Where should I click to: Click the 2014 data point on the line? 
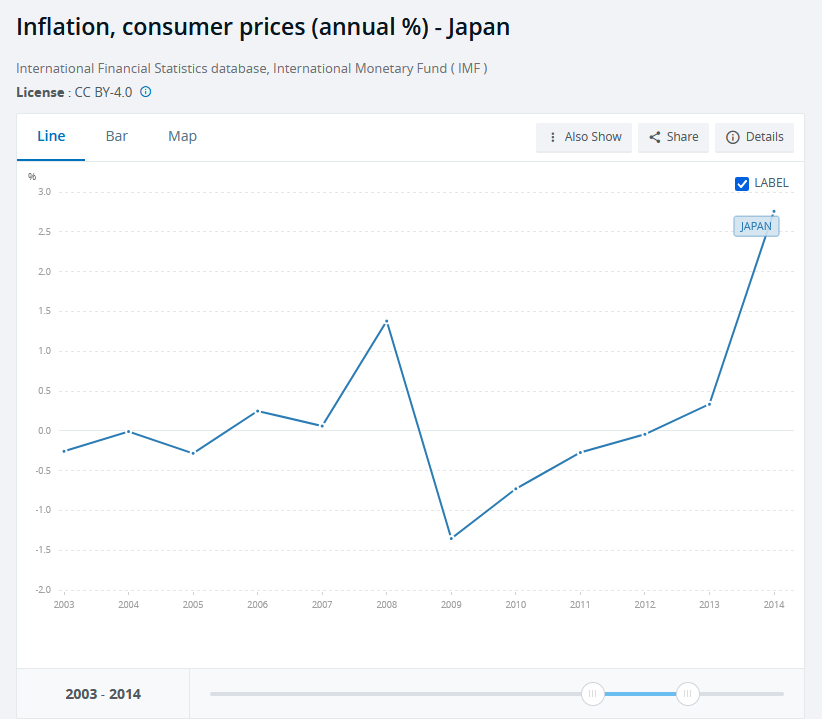773,211
